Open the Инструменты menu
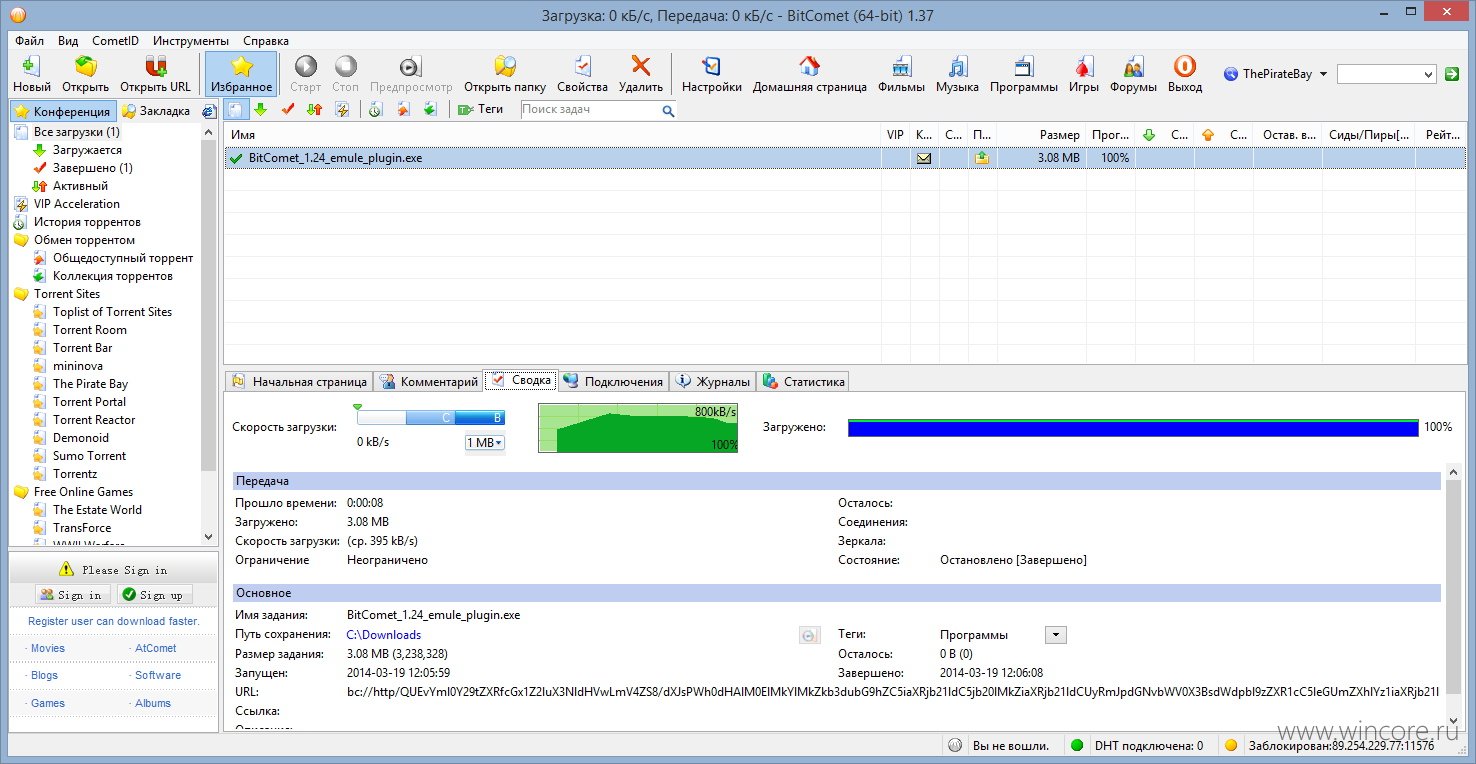 [x=191, y=41]
